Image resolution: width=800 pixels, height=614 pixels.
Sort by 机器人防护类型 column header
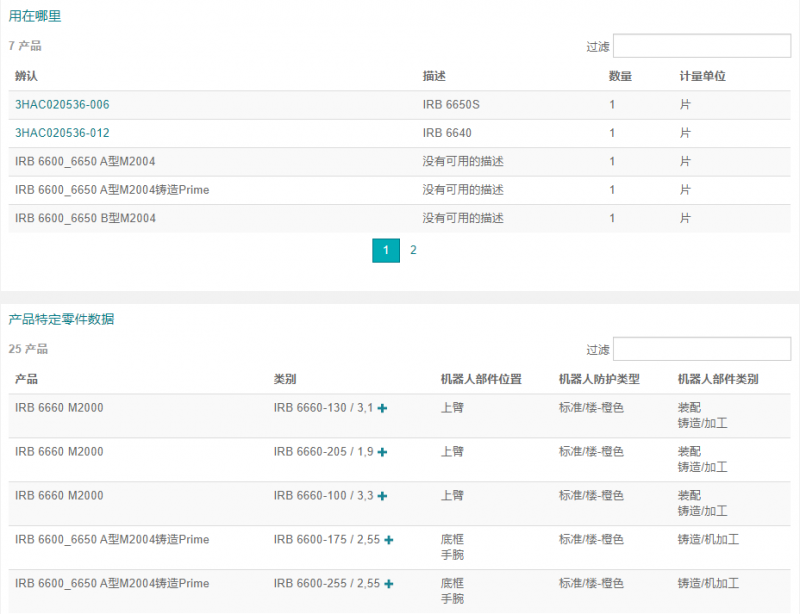tap(599, 379)
